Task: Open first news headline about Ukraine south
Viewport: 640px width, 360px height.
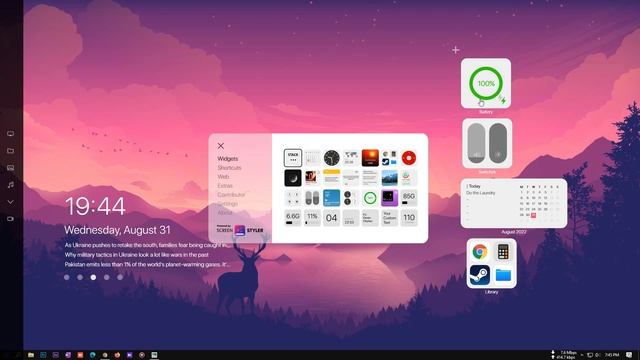Action: (146, 245)
